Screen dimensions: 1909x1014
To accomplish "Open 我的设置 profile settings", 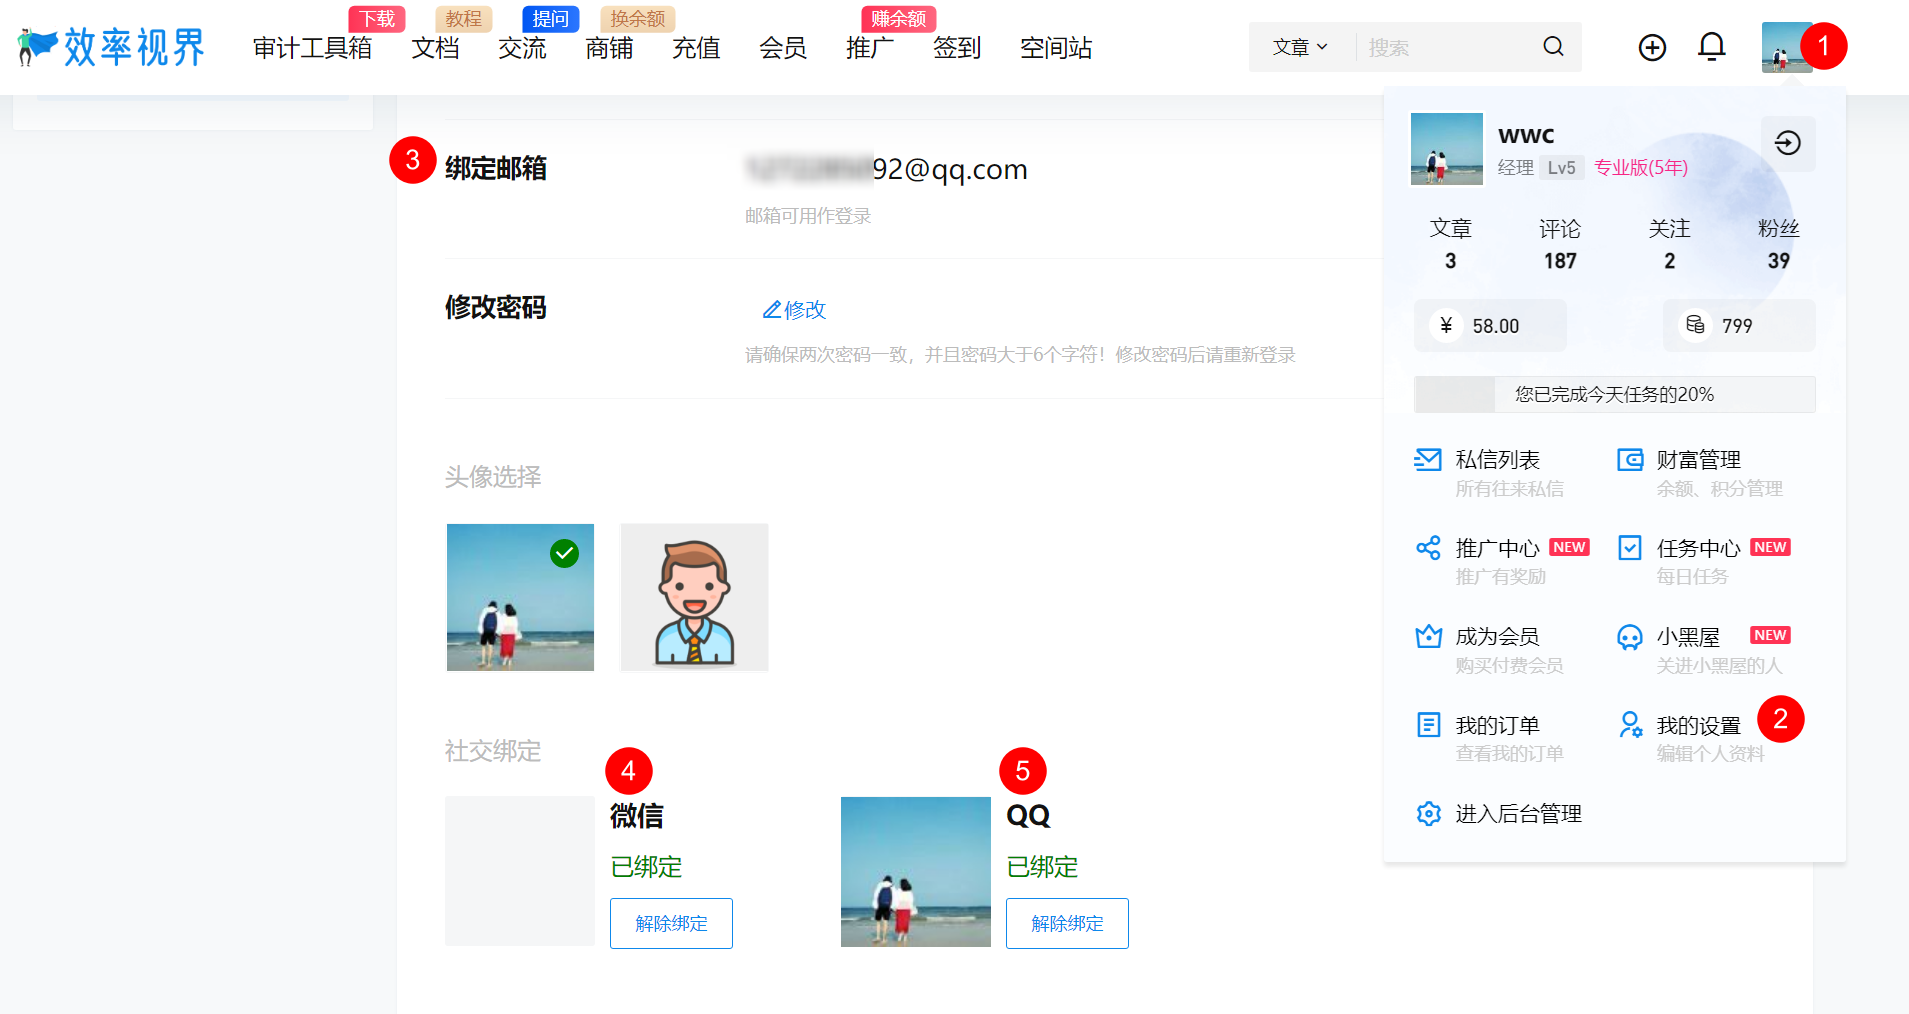I will pos(1698,726).
